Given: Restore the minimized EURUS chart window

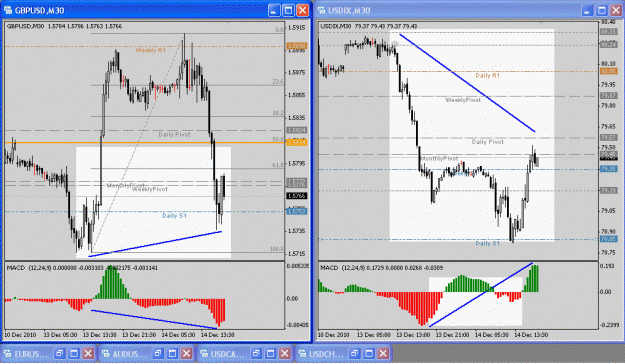Looking at the screenshot, I should [60, 353].
